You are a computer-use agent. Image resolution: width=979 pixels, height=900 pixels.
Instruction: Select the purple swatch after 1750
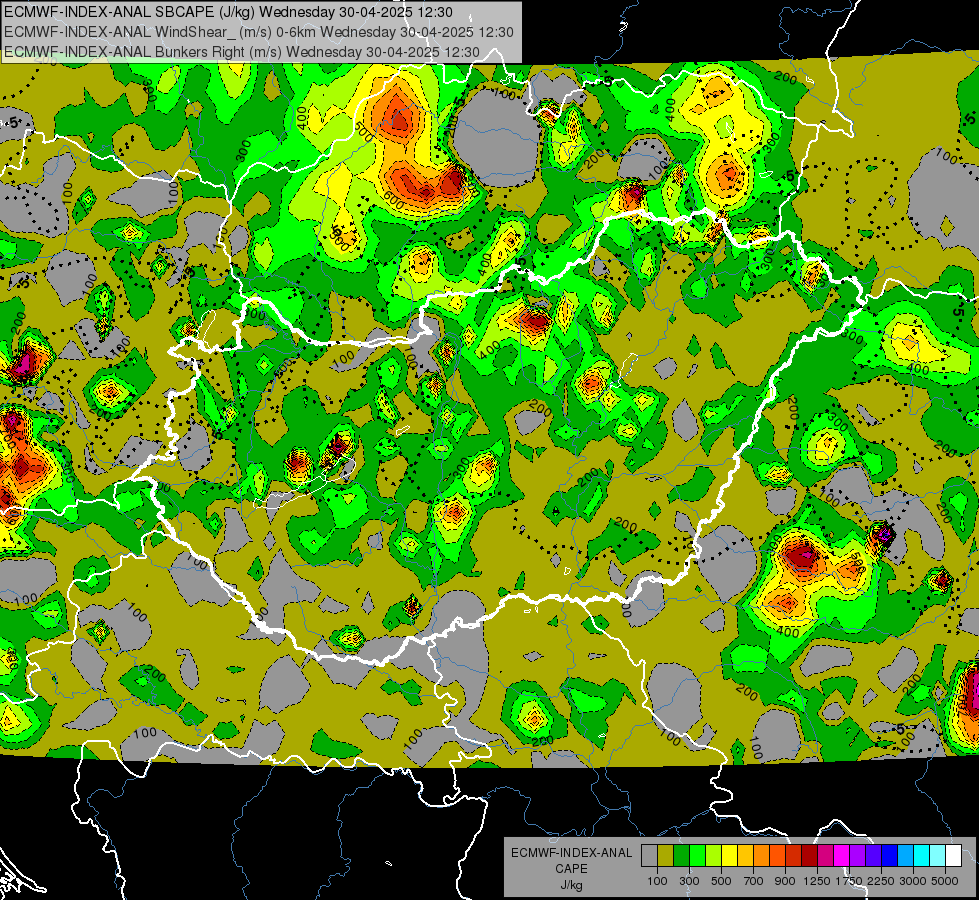pos(858,856)
